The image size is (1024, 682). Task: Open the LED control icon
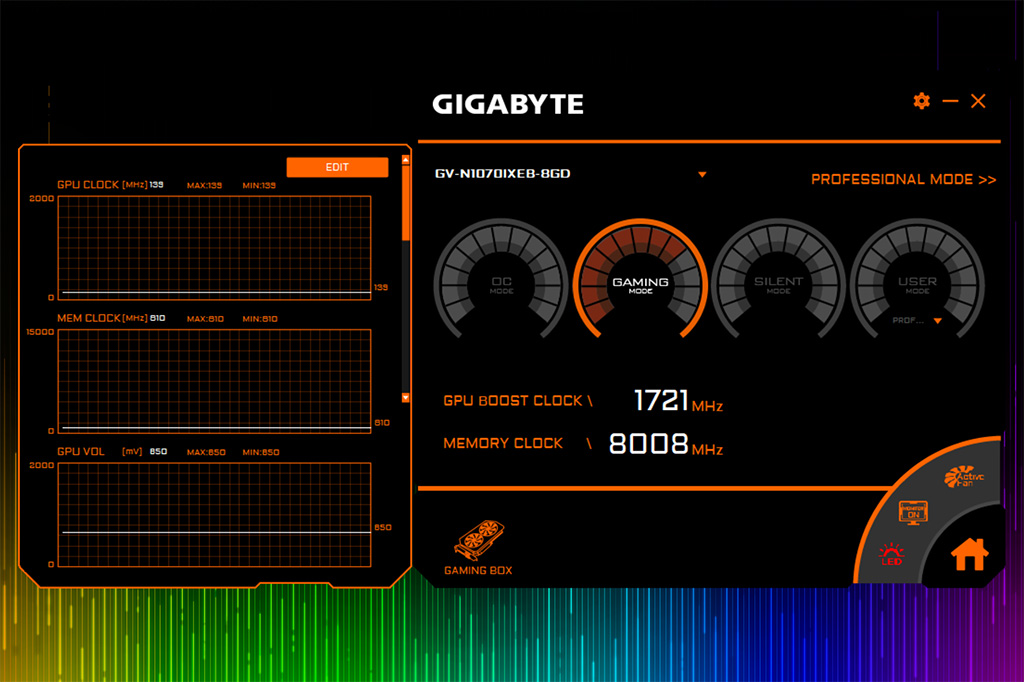click(891, 554)
